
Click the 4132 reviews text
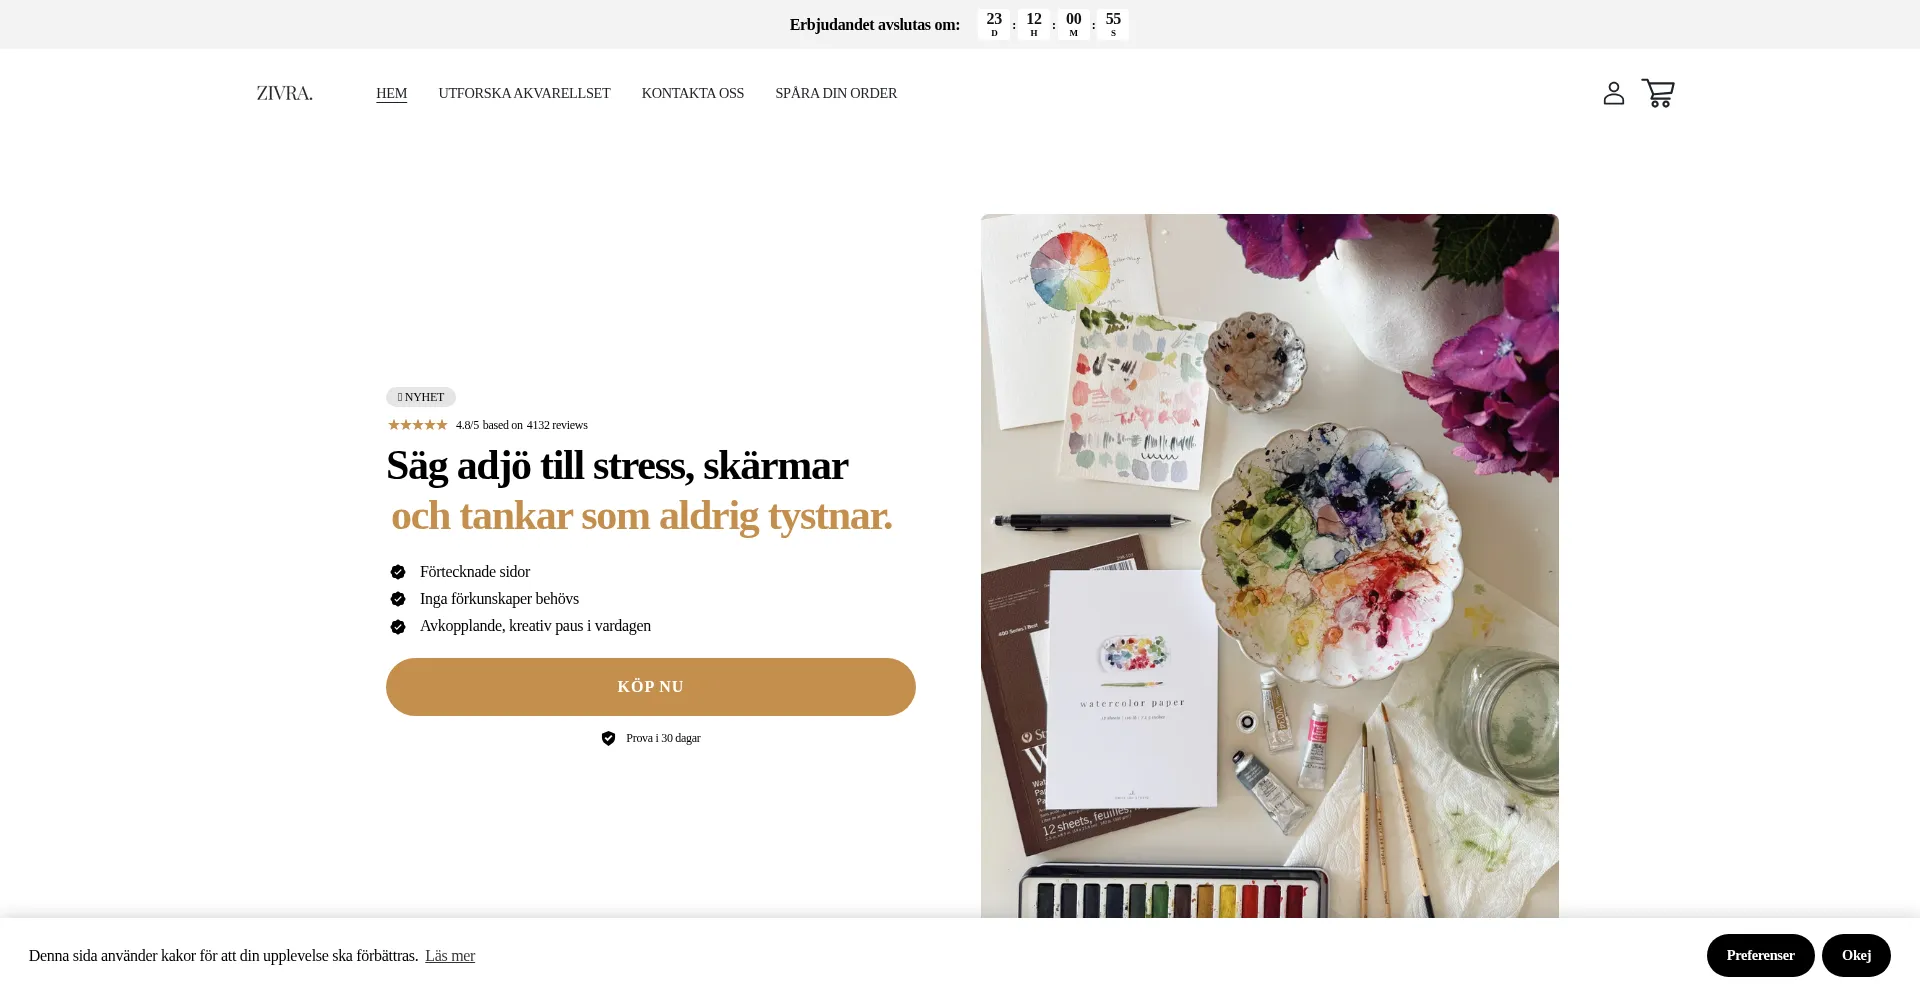click(557, 425)
